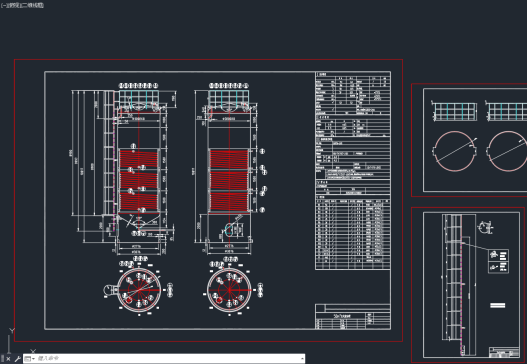Open command line customize wrench menu

tap(17, 359)
